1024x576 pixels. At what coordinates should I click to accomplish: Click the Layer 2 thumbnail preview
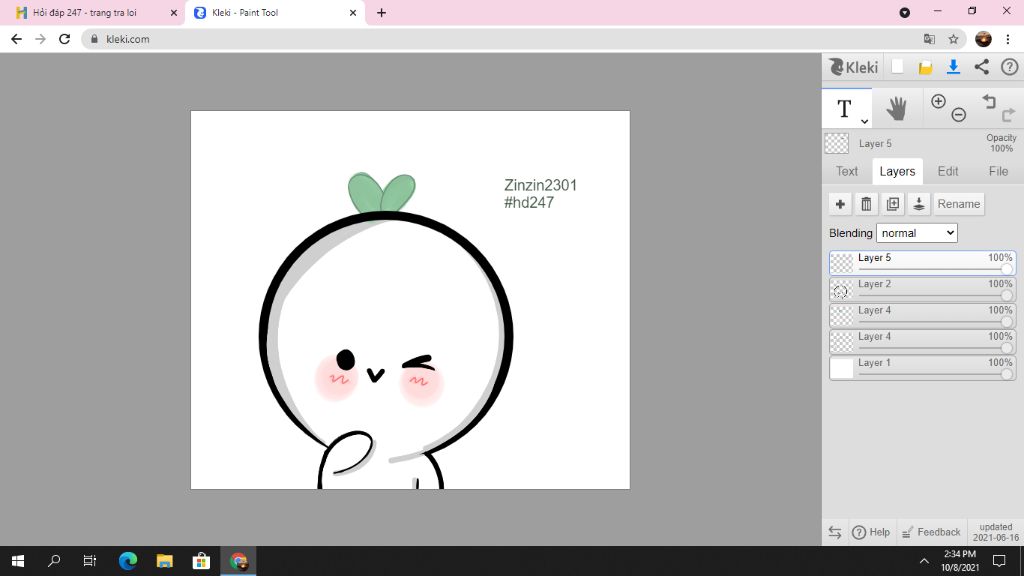coord(841,289)
